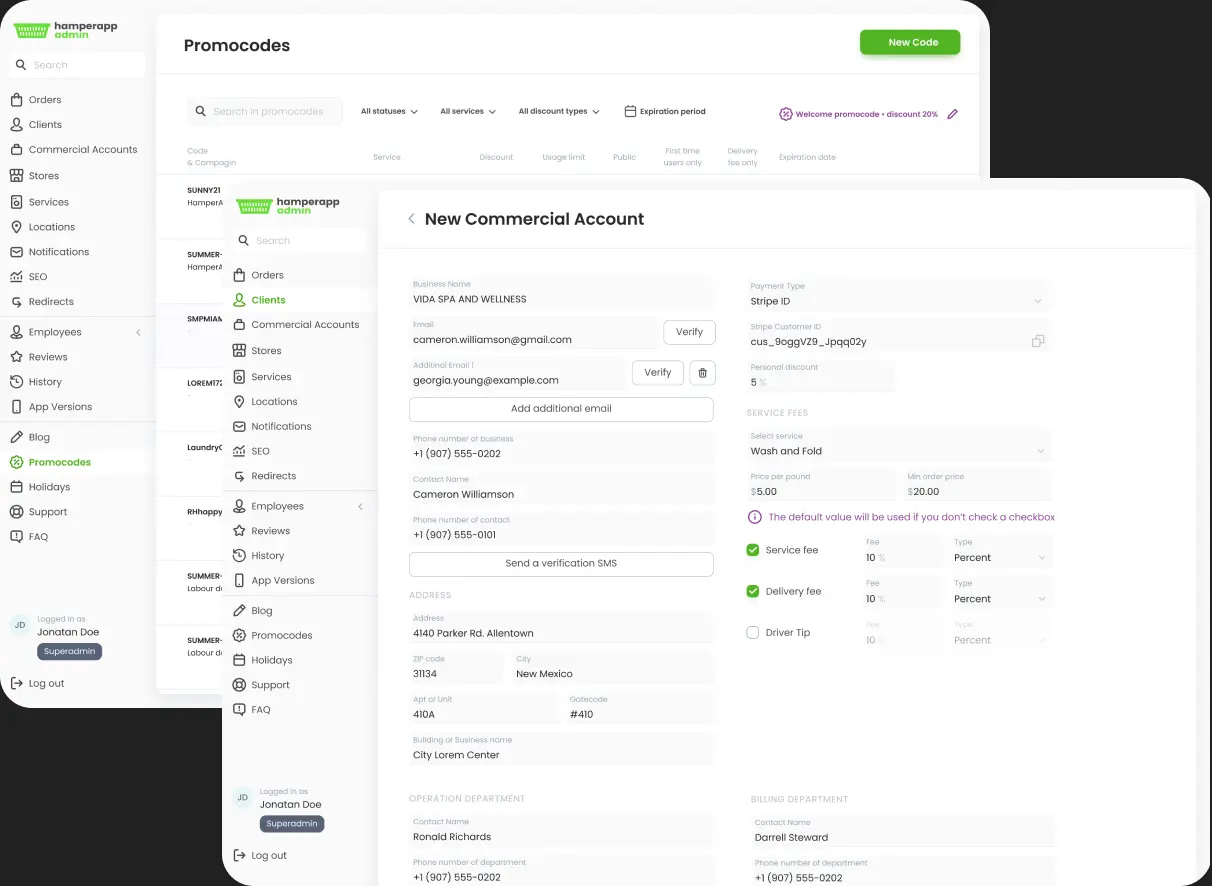The height and width of the screenshot is (886, 1212).
Task: Collapse Employees chevron in Promocodes window sidebar
Action: tap(138, 332)
